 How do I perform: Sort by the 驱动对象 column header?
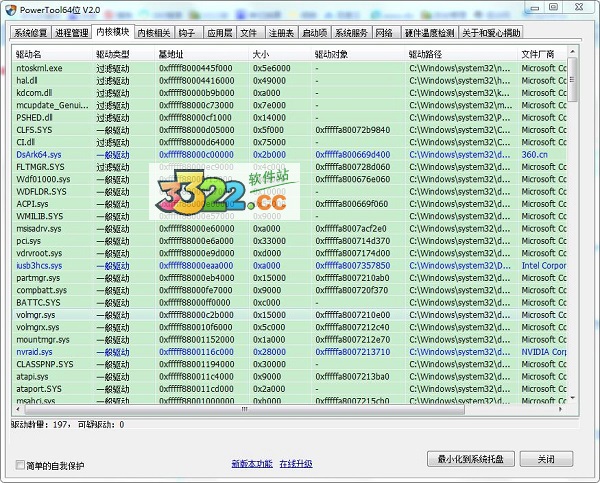coord(359,54)
